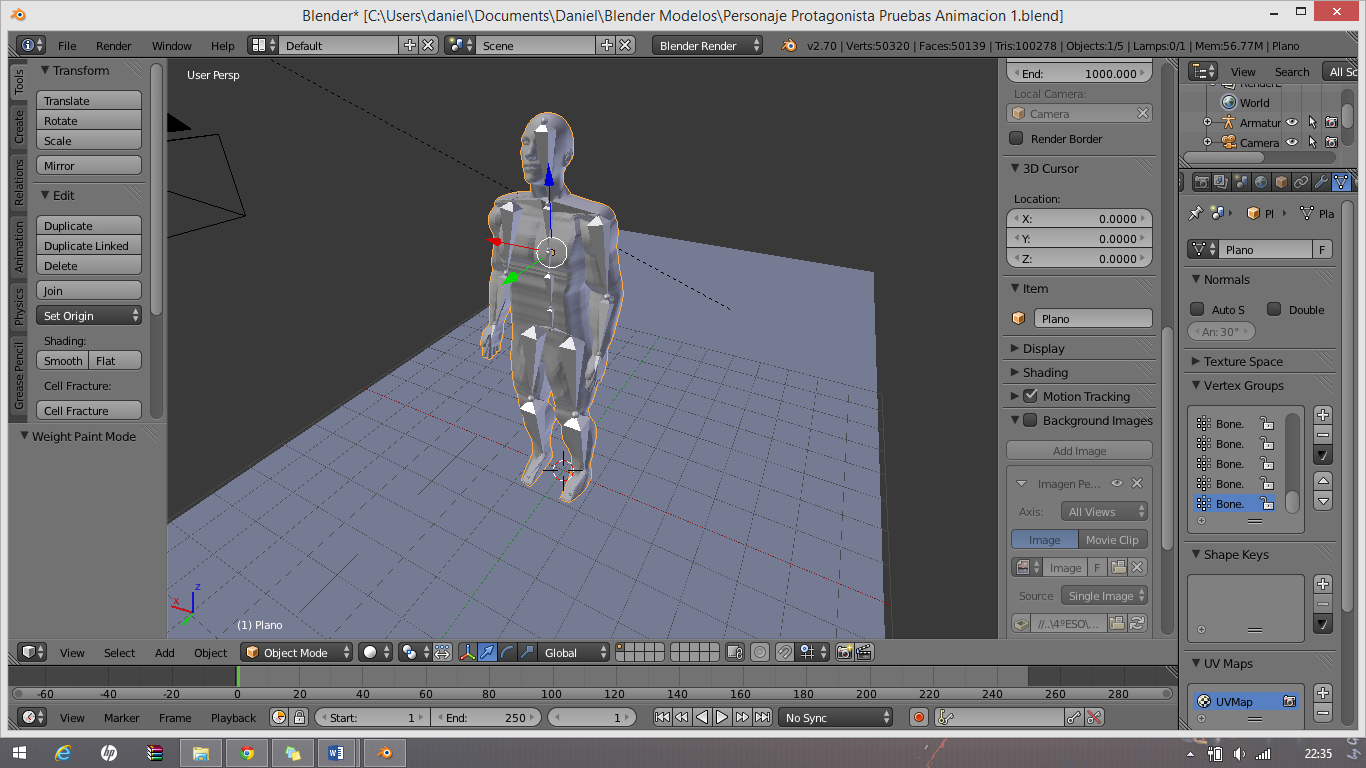Viewport: 1366px width, 768px height.
Task: Open the Render menu
Action: coord(114,46)
